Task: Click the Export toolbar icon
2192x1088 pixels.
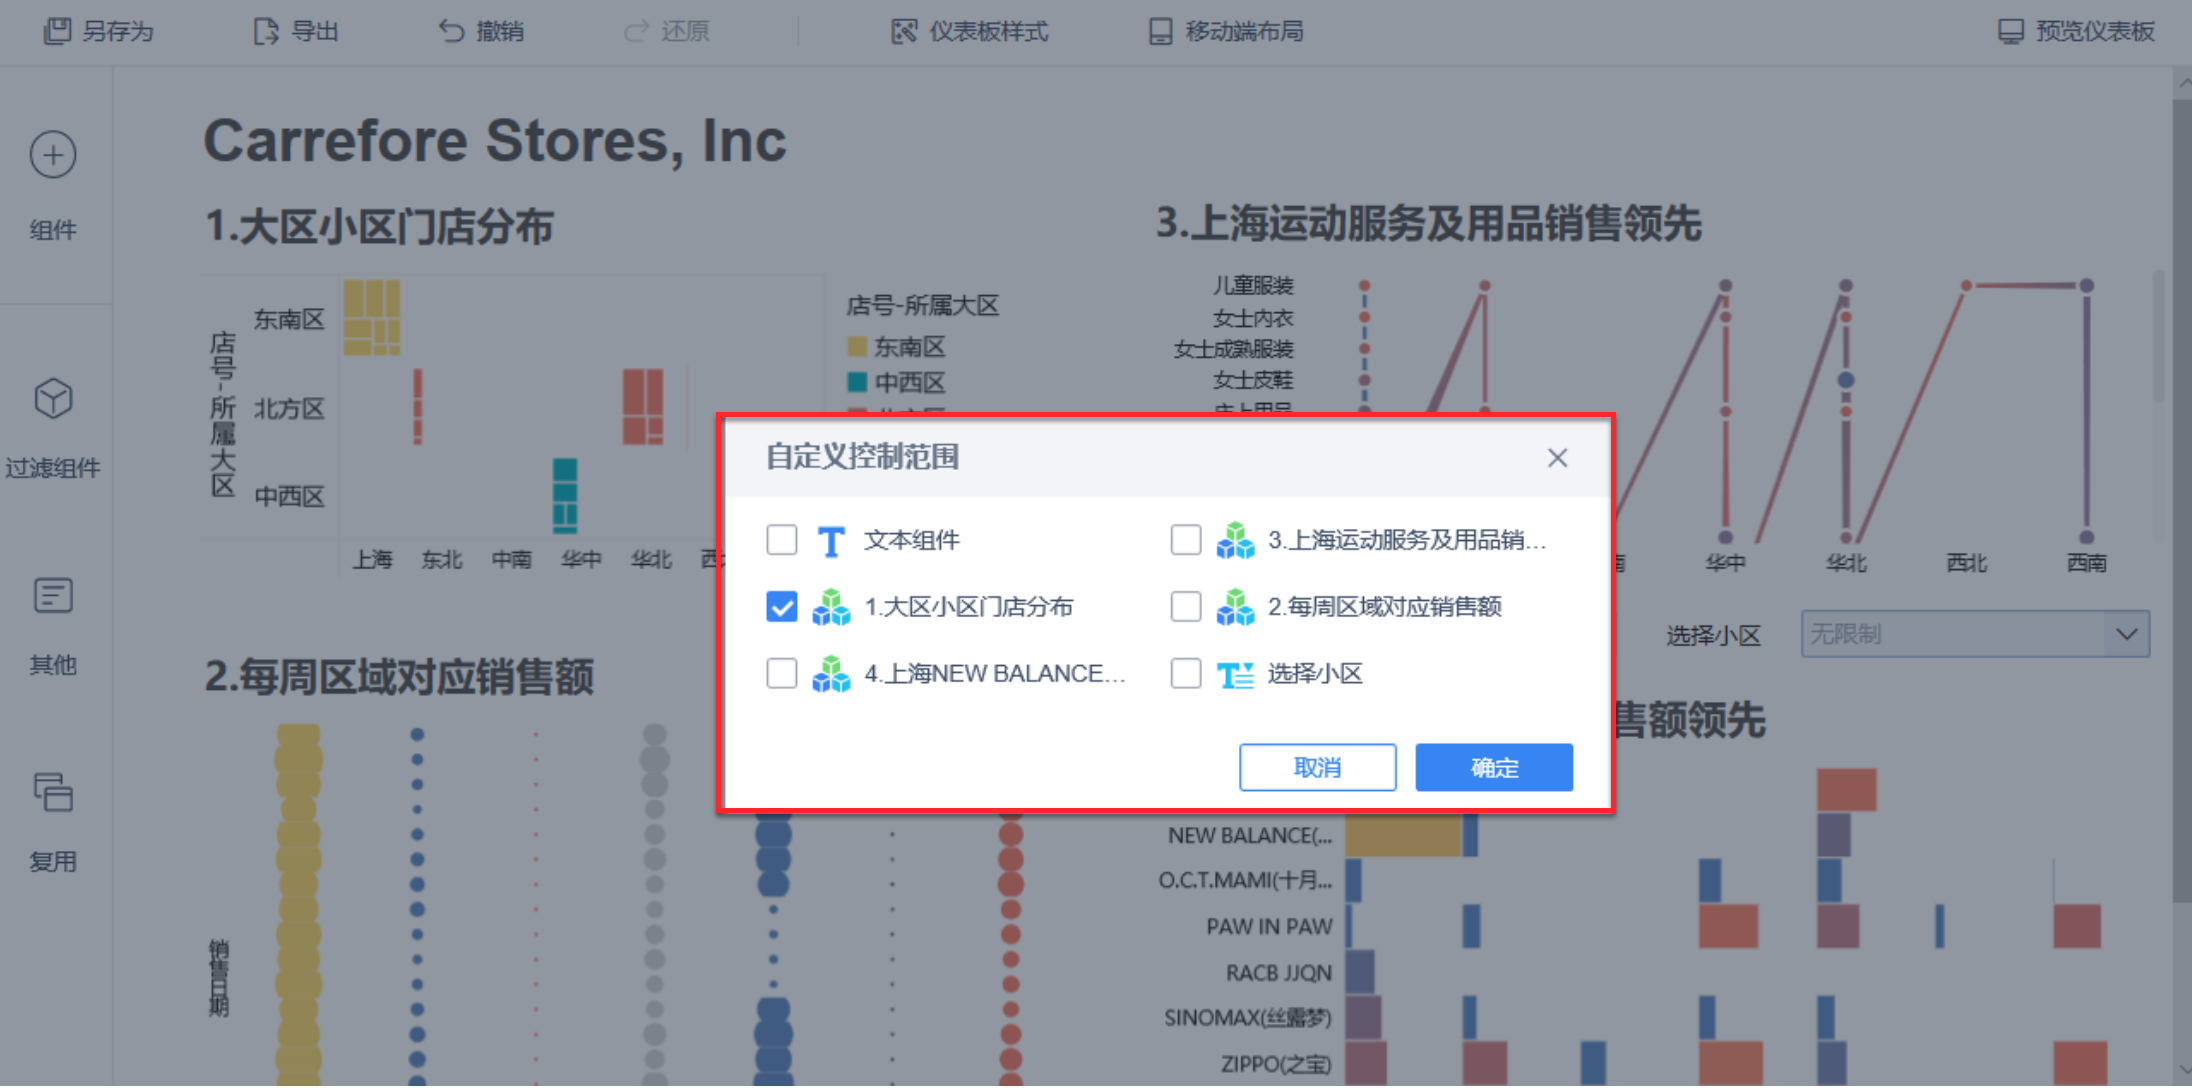Action: (x=266, y=31)
